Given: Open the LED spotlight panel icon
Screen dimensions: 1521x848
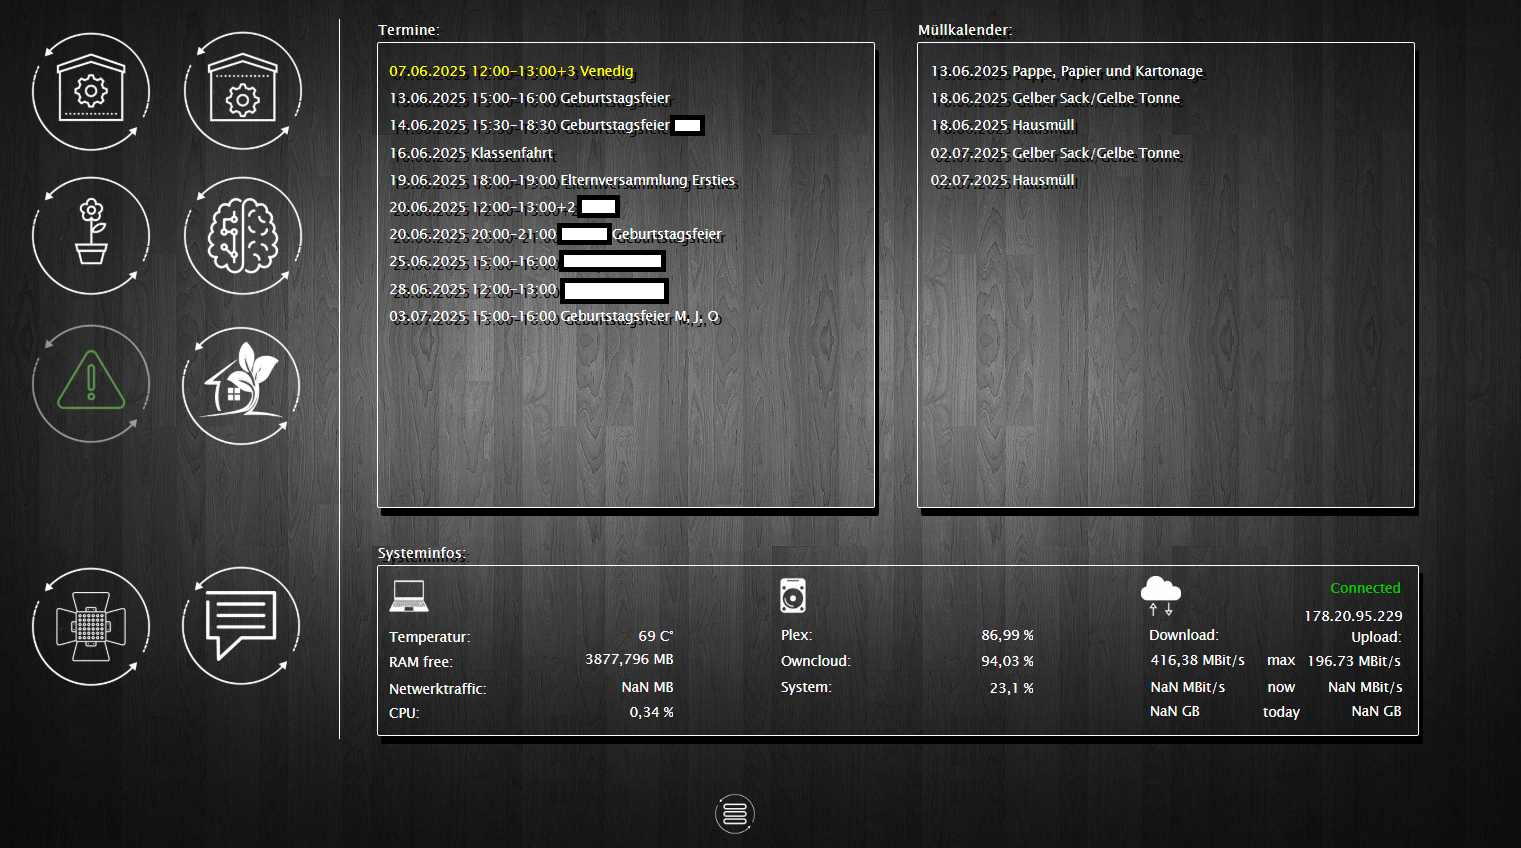Looking at the screenshot, I should click(91, 627).
